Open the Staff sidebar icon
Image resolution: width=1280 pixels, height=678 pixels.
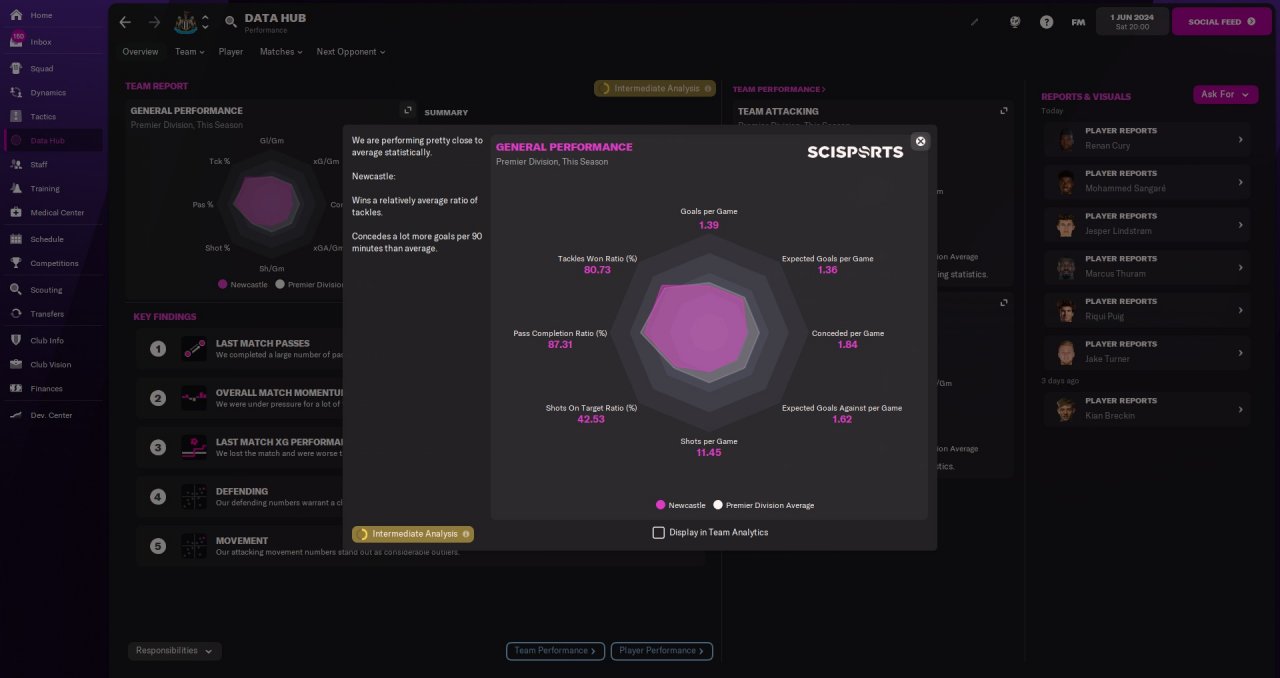coord(16,164)
